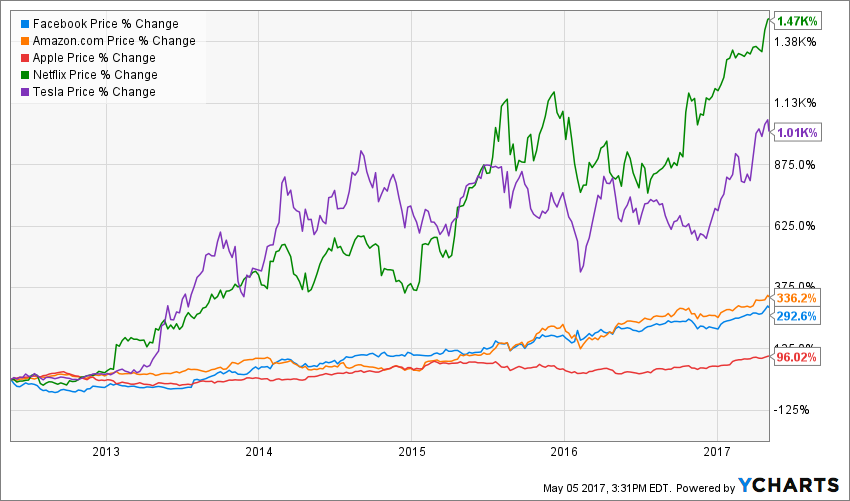The image size is (850, 501).
Task: Click the 2015 x-axis year label
Action: pyautogui.click(x=411, y=451)
